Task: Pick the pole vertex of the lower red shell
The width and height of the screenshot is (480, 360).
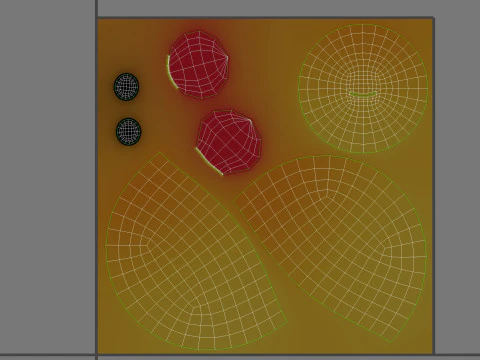Action: 250,120
